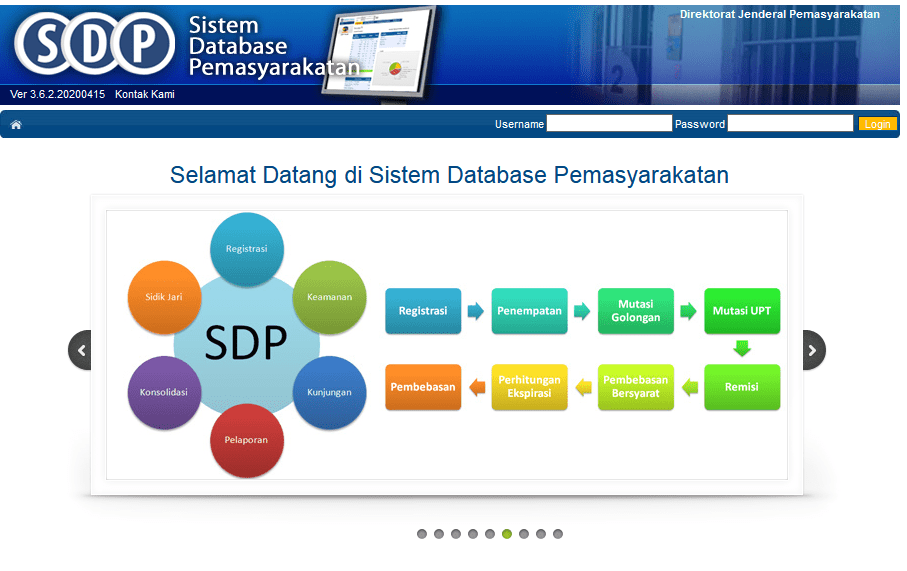
Task: Open the Kontak Kami link
Action: tap(145, 94)
